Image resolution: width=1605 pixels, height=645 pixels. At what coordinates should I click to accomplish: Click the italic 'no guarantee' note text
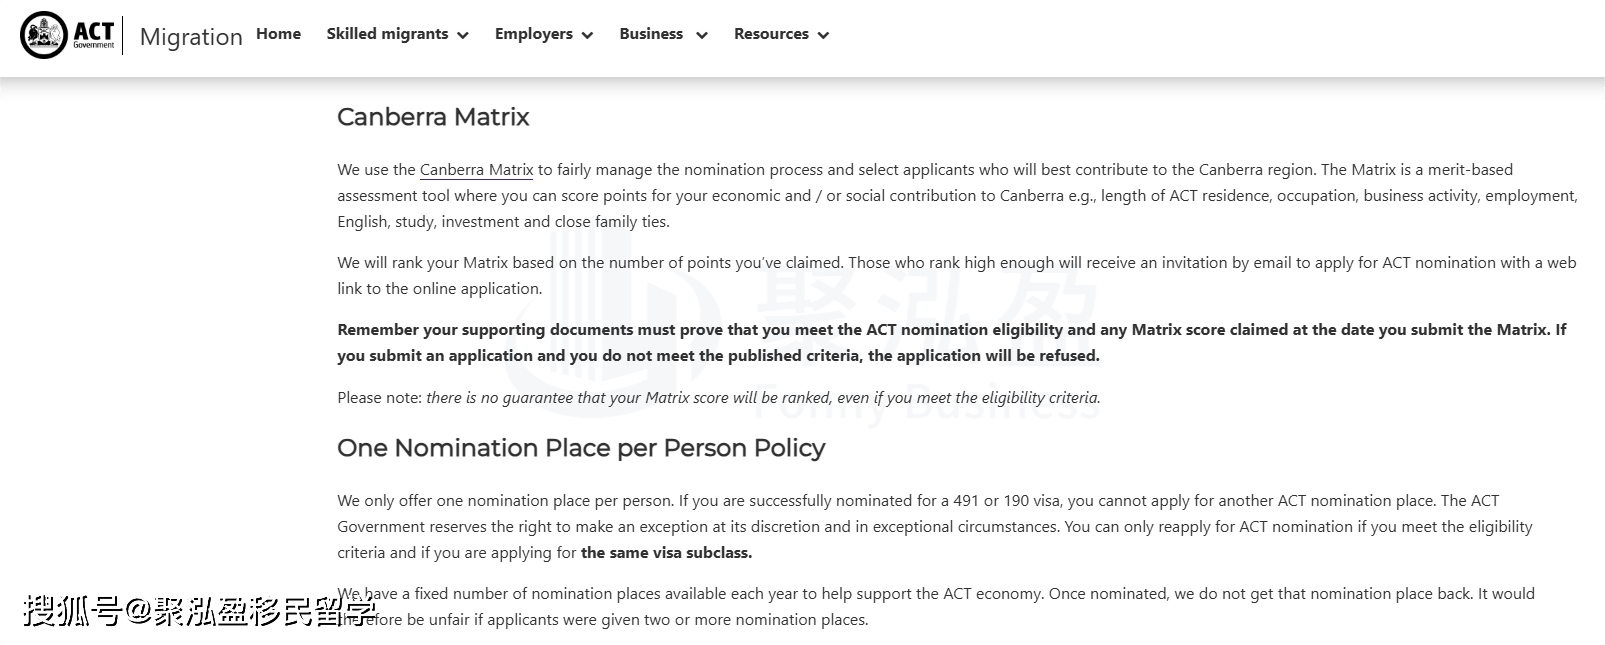[762, 398]
